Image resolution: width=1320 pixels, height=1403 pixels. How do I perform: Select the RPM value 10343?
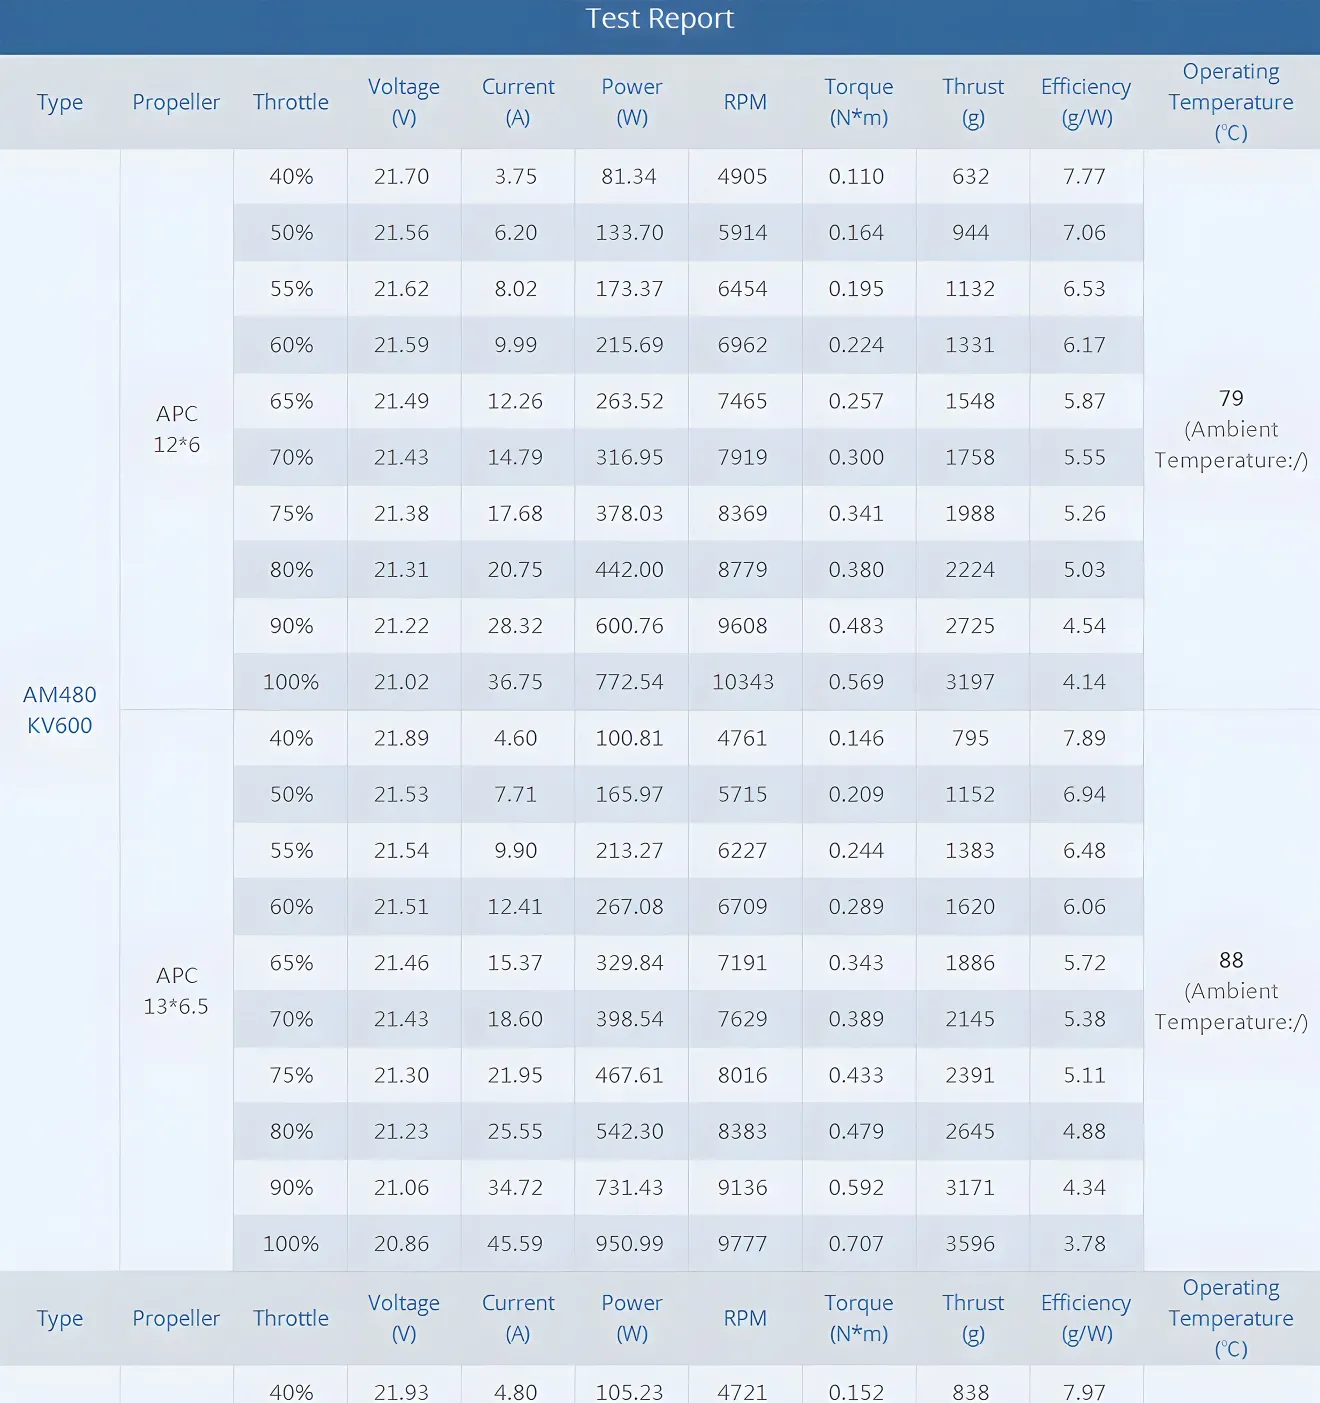743,682
